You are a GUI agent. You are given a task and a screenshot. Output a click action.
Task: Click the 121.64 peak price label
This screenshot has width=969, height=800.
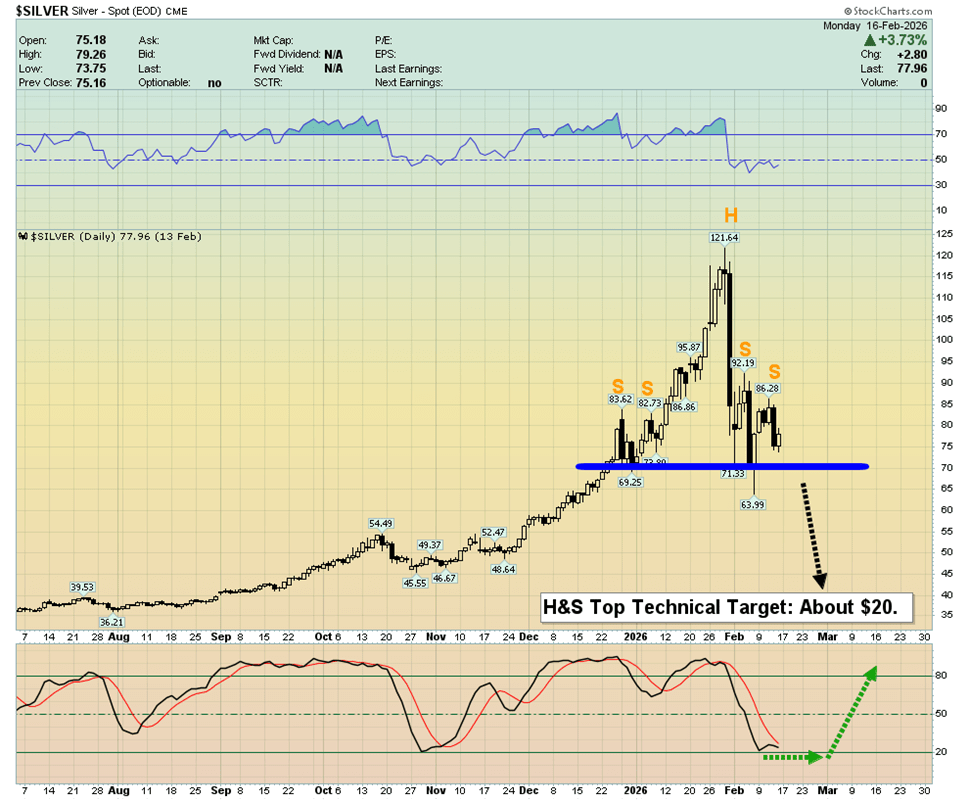(723, 237)
